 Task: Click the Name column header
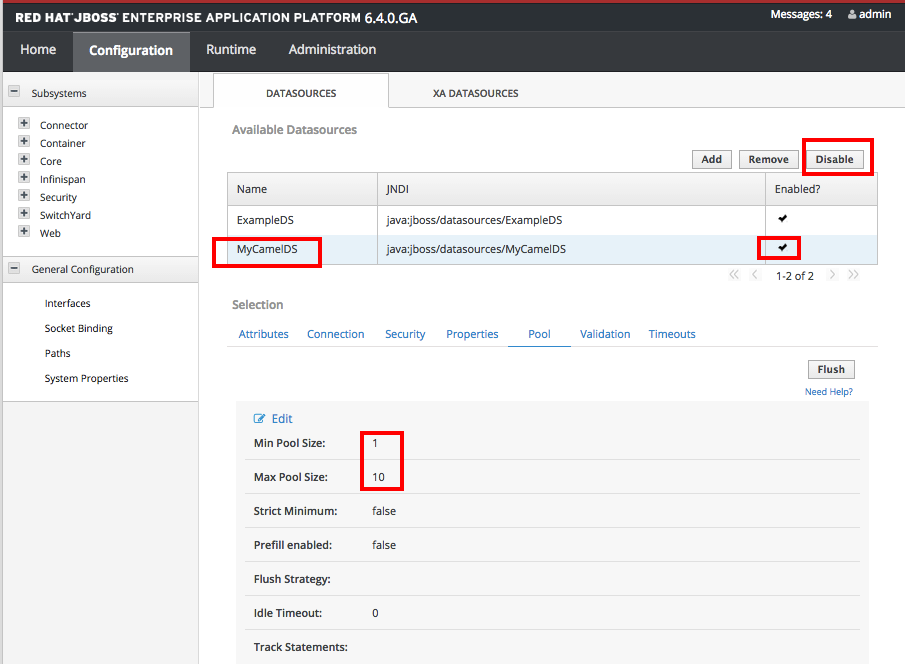(302, 189)
